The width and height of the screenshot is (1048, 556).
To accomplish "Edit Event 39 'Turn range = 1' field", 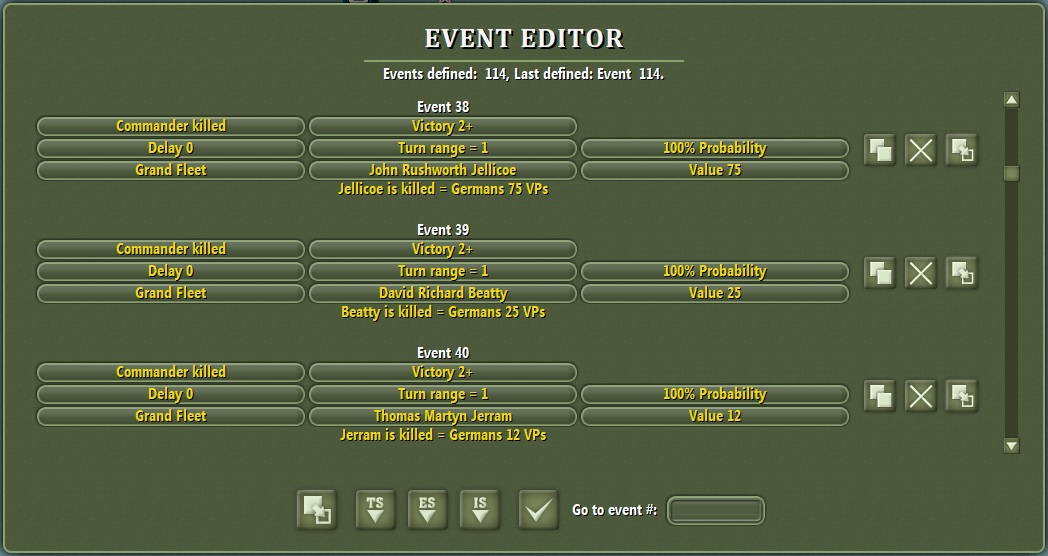I will coord(442,271).
